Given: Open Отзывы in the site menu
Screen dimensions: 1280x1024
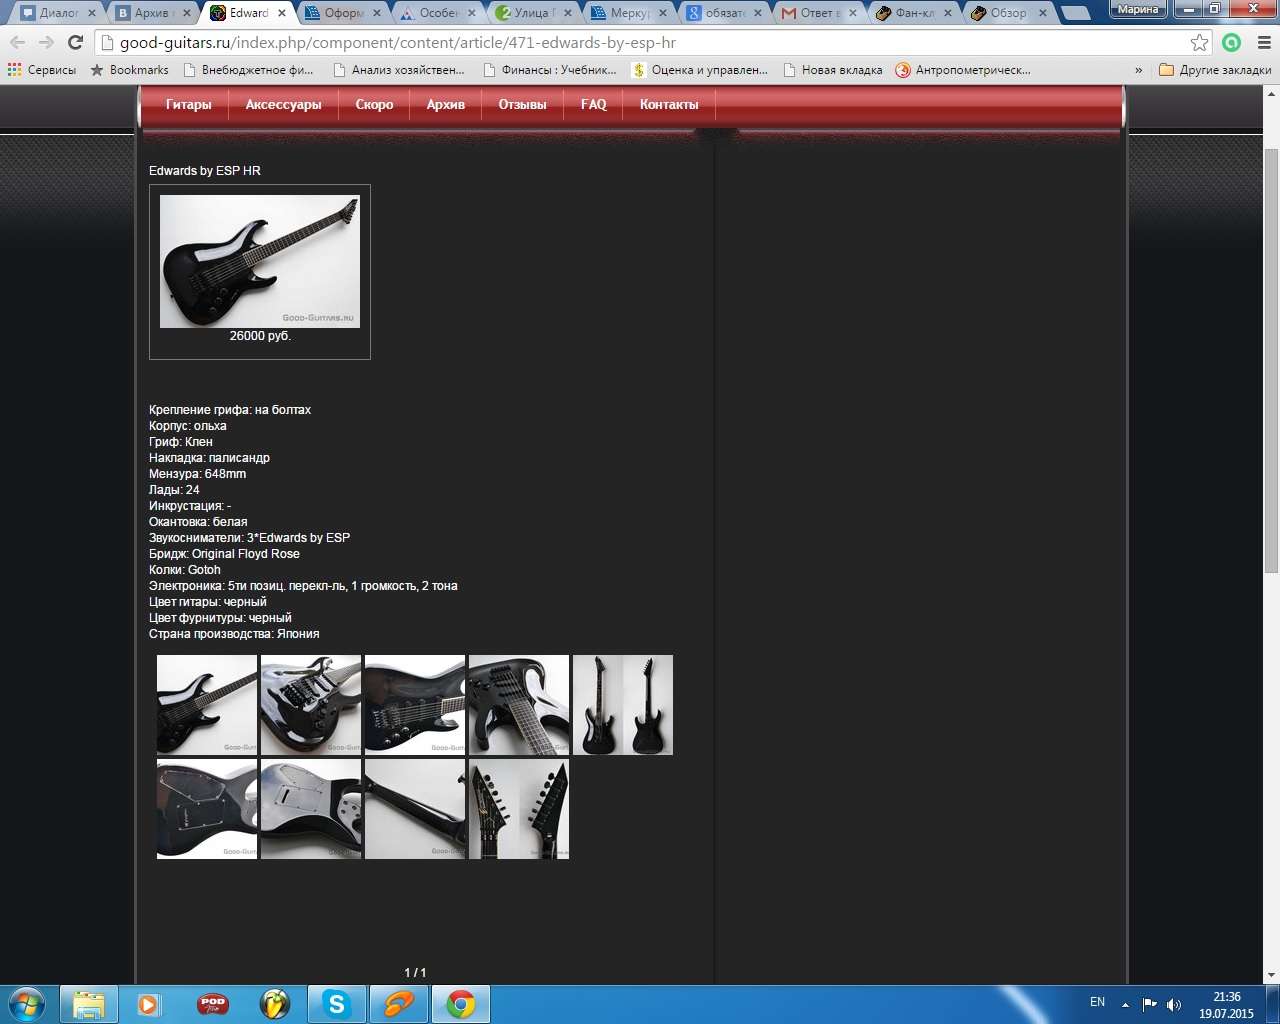Looking at the screenshot, I should [x=523, y=104].
